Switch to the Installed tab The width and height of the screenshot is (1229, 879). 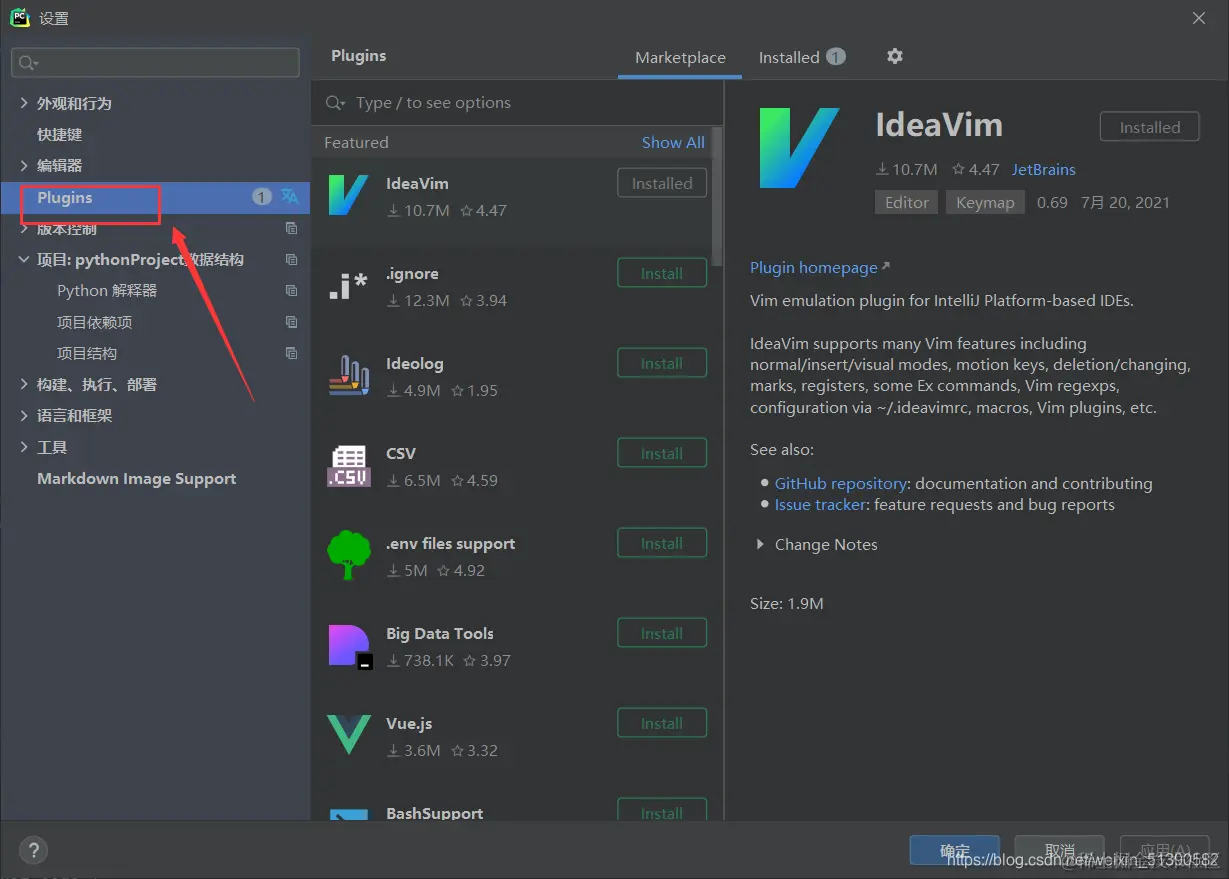tap(802, 57)
